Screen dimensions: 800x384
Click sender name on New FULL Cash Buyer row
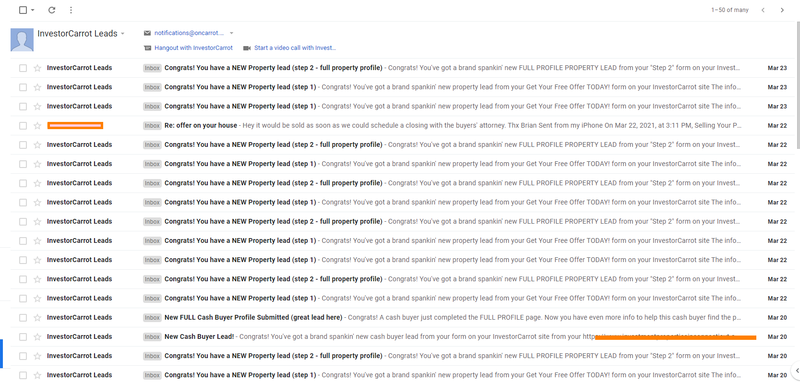click(79, 317)
